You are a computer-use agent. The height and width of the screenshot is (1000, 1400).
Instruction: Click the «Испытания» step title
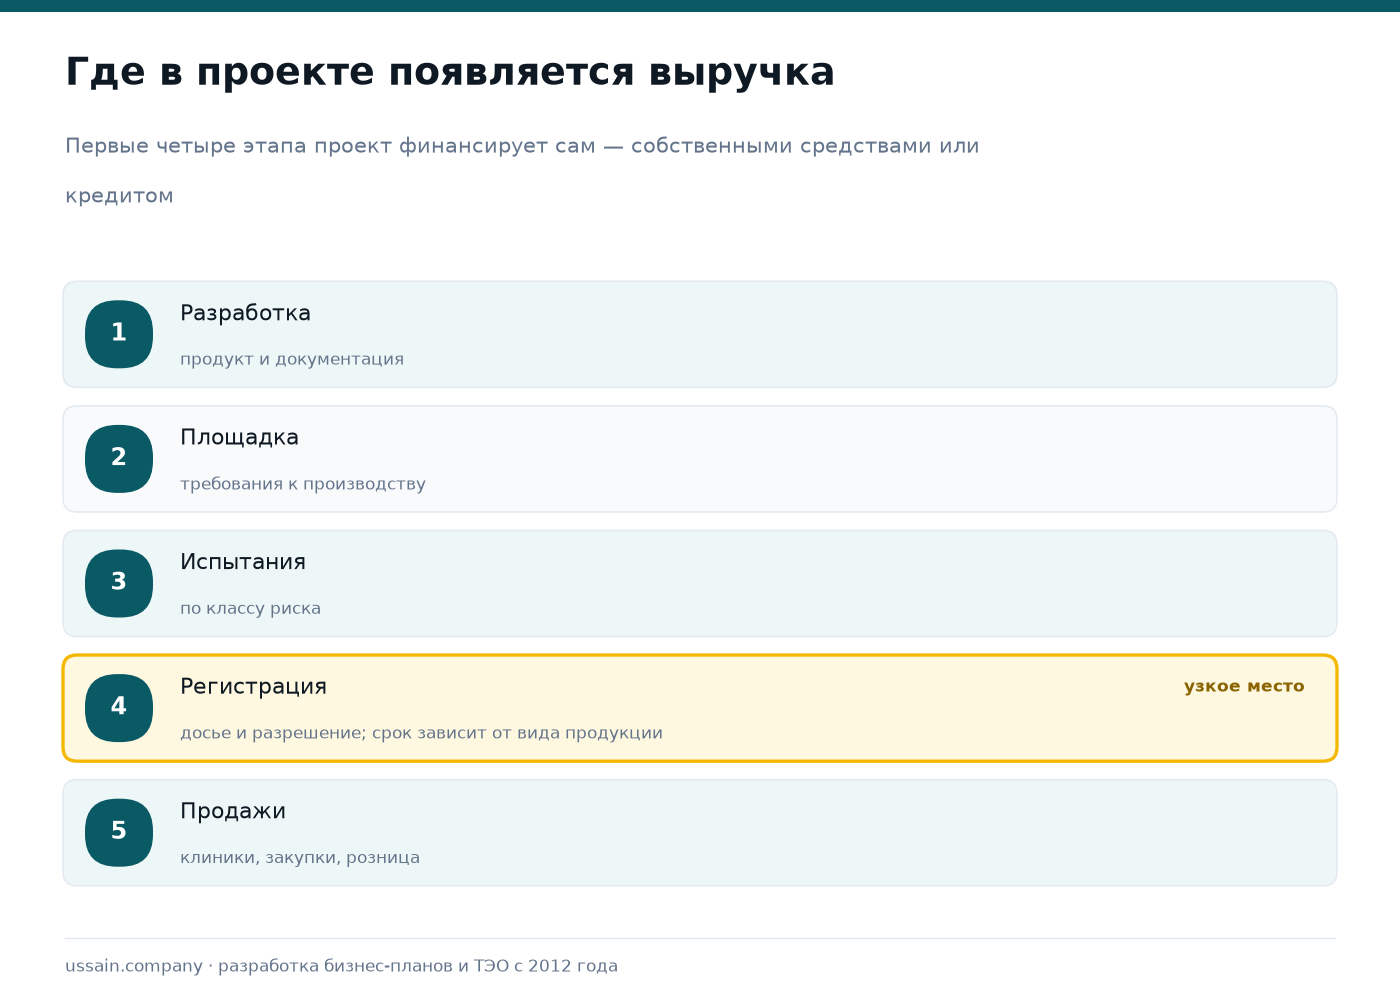click(x=243, y=562)
